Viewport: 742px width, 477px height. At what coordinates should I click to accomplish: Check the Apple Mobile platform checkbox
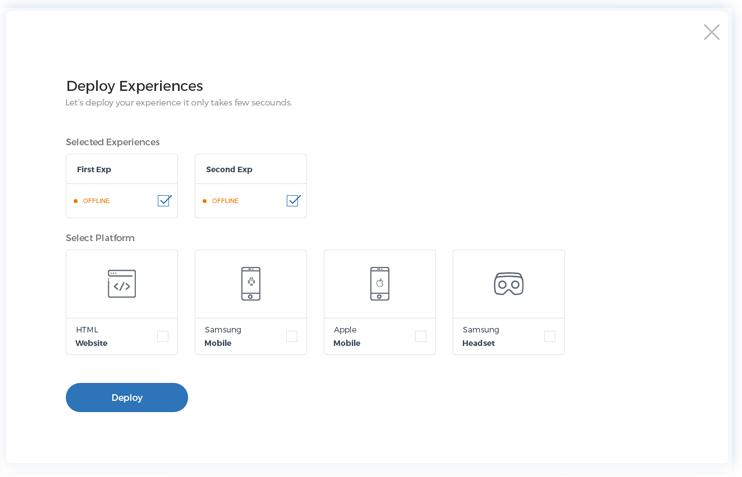tap(421, 336)
